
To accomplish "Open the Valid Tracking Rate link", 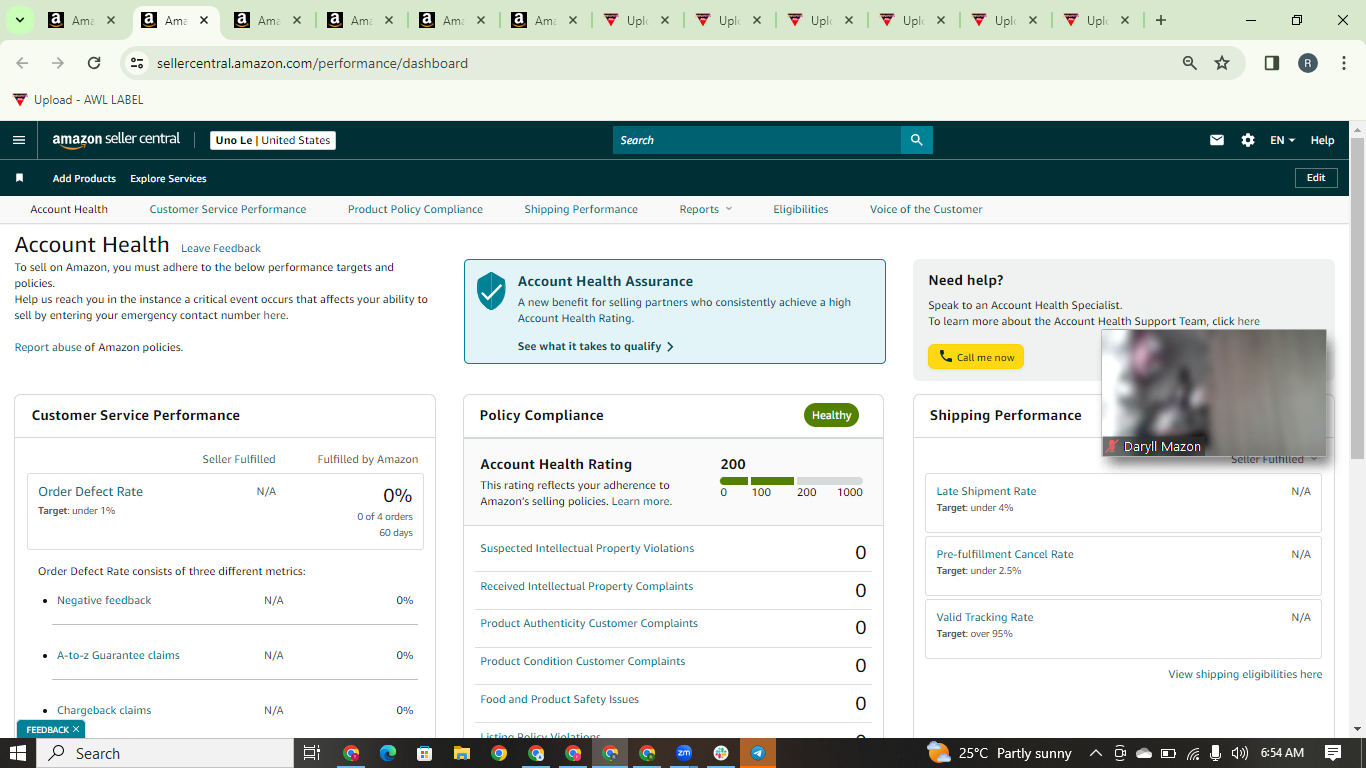I will (985, 617).
